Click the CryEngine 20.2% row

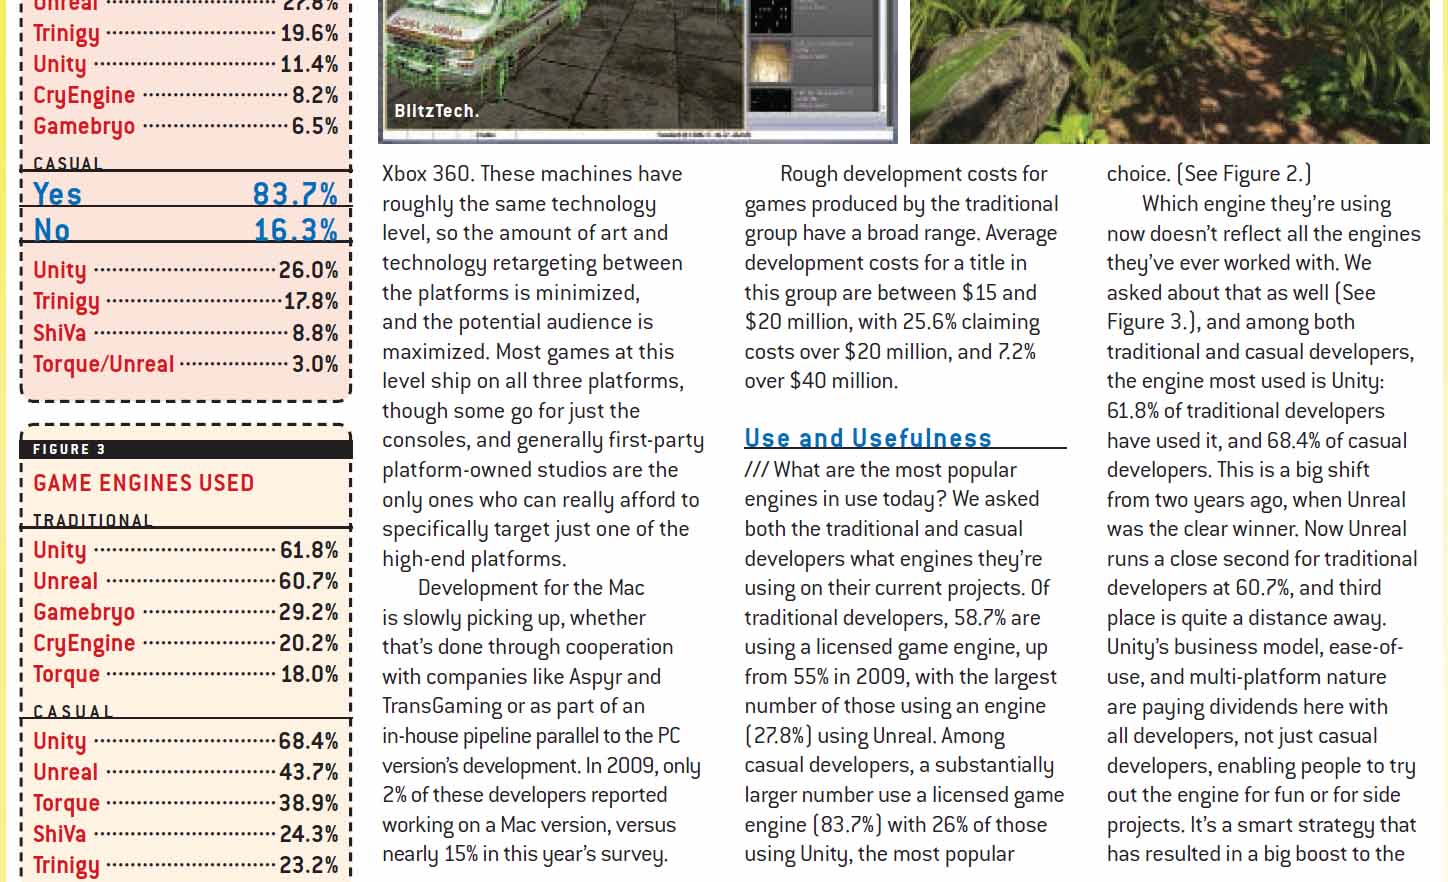click(186, 643)
